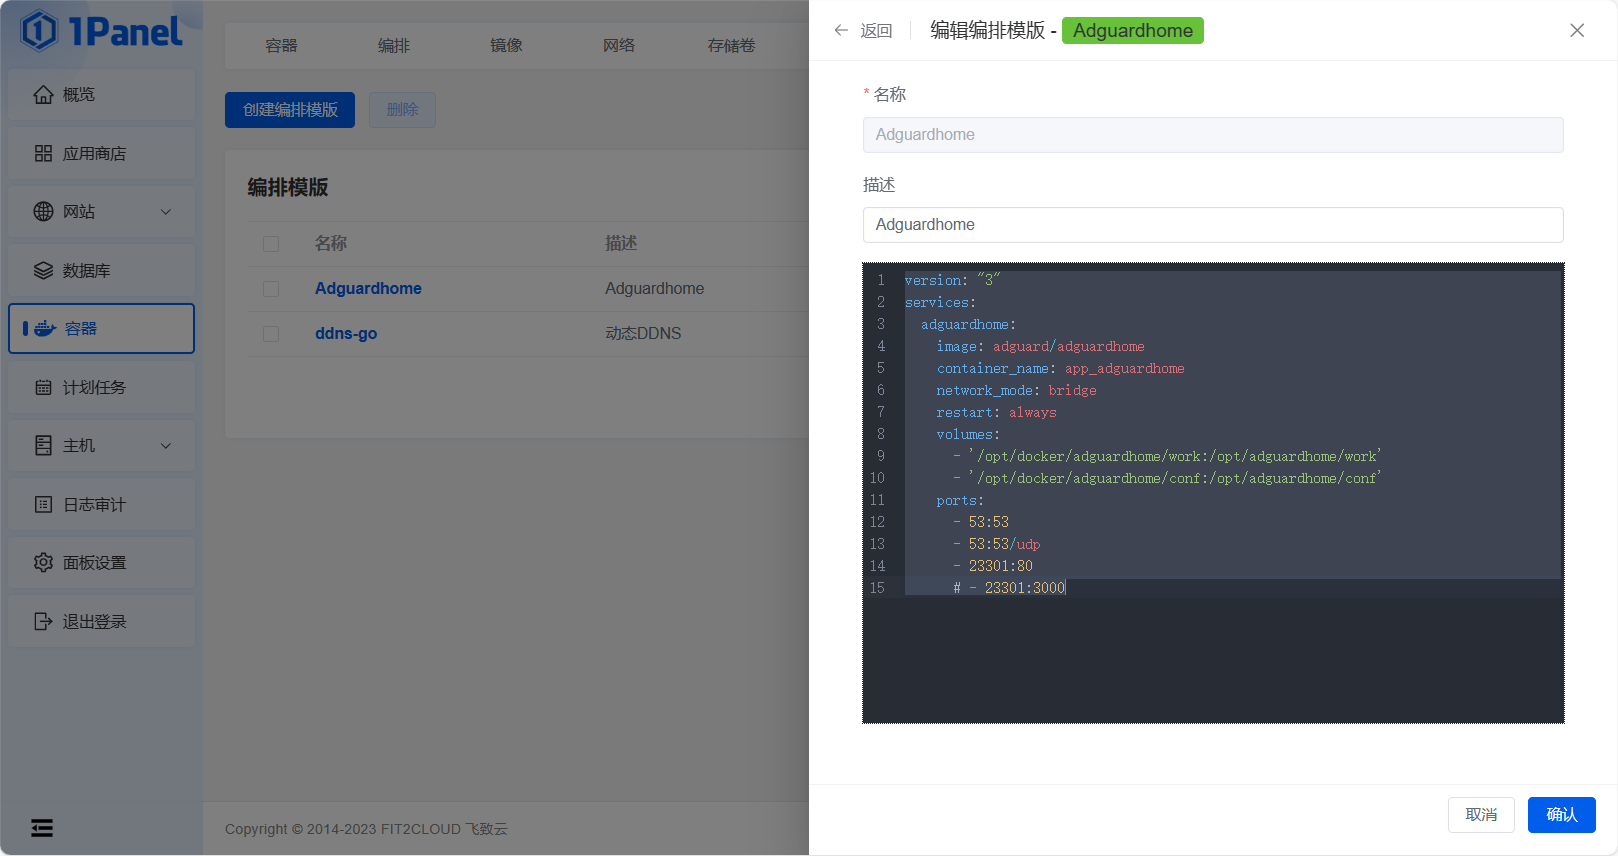The image size is (1618, 856).
Task: Collapse sidebar with the bottom menu icon
Action: [42, 828]
